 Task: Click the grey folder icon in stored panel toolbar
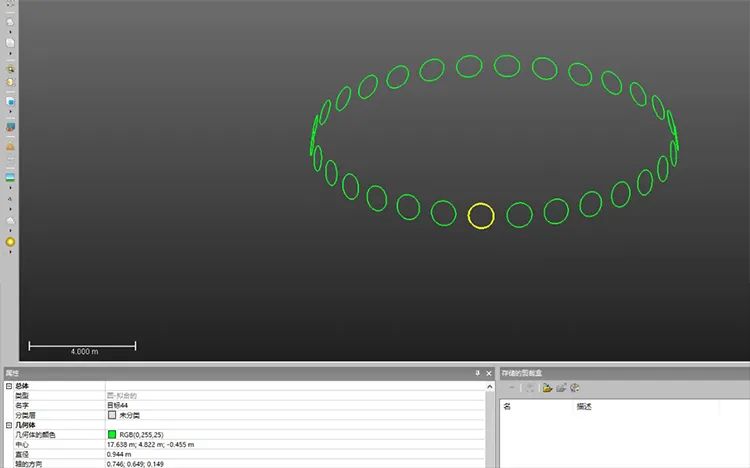(x=561, y=388)
